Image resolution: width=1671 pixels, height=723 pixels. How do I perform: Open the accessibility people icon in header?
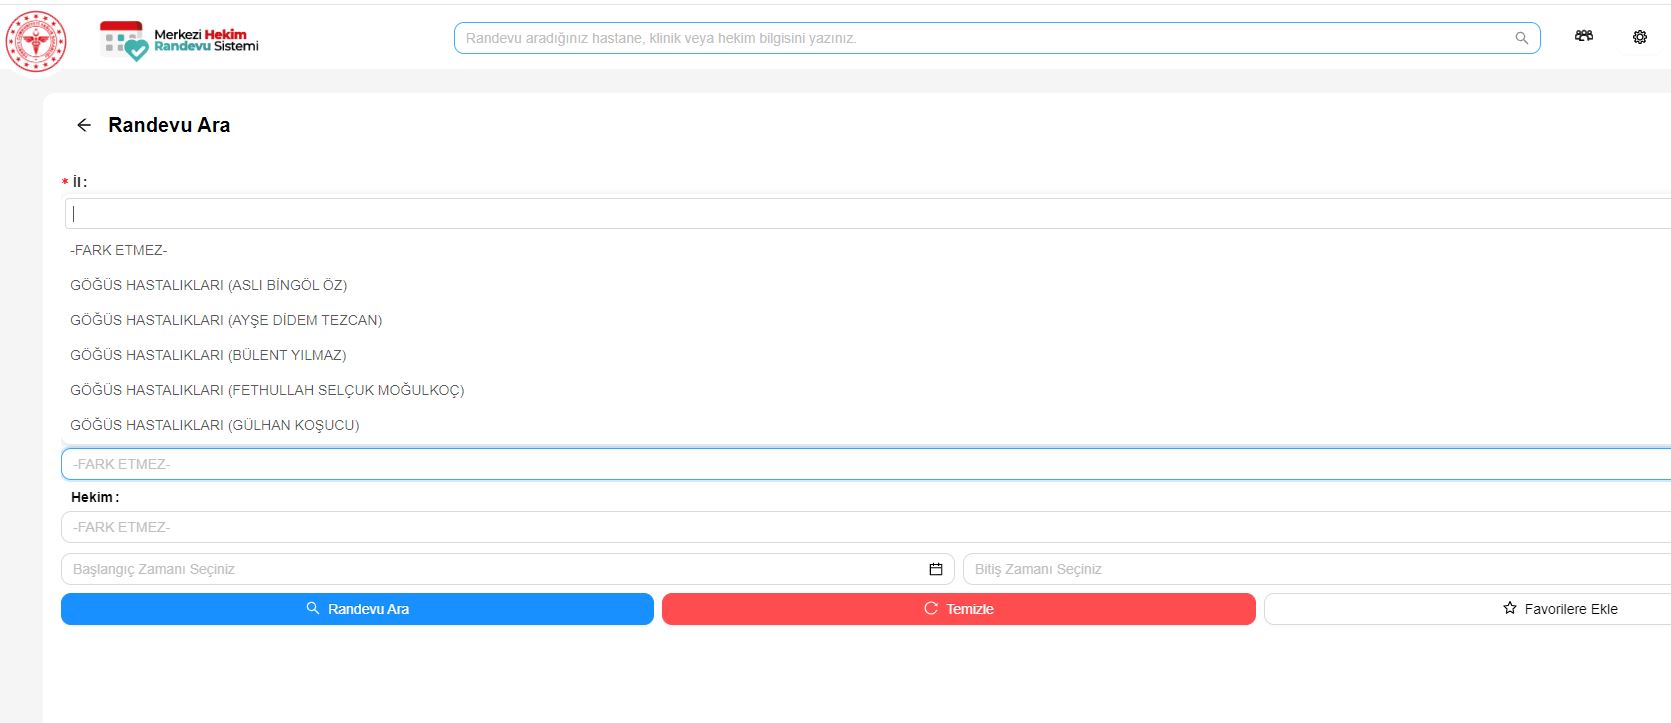[x=1584, y=36]
